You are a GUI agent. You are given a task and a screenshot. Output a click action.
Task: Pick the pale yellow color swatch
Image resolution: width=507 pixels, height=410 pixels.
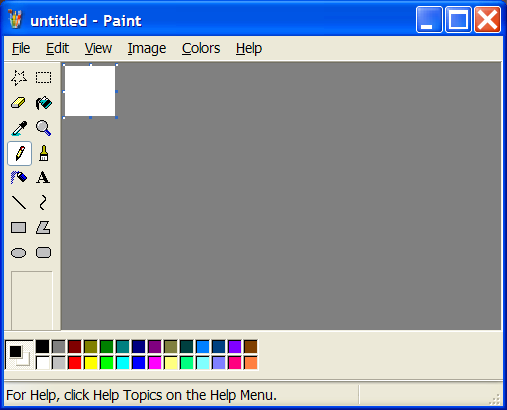[x=171, y=363]
